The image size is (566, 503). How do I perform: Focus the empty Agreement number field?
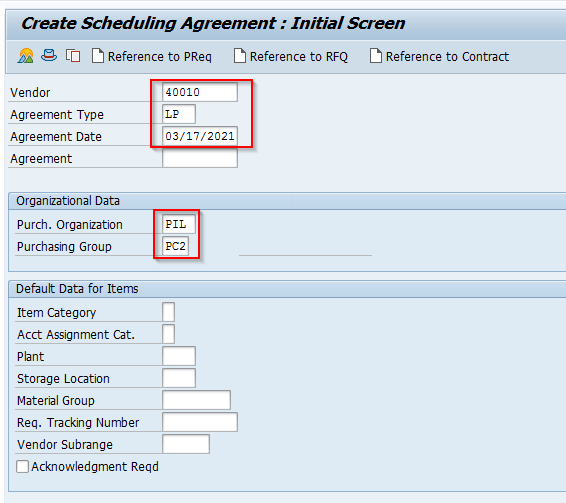[200, 158]
